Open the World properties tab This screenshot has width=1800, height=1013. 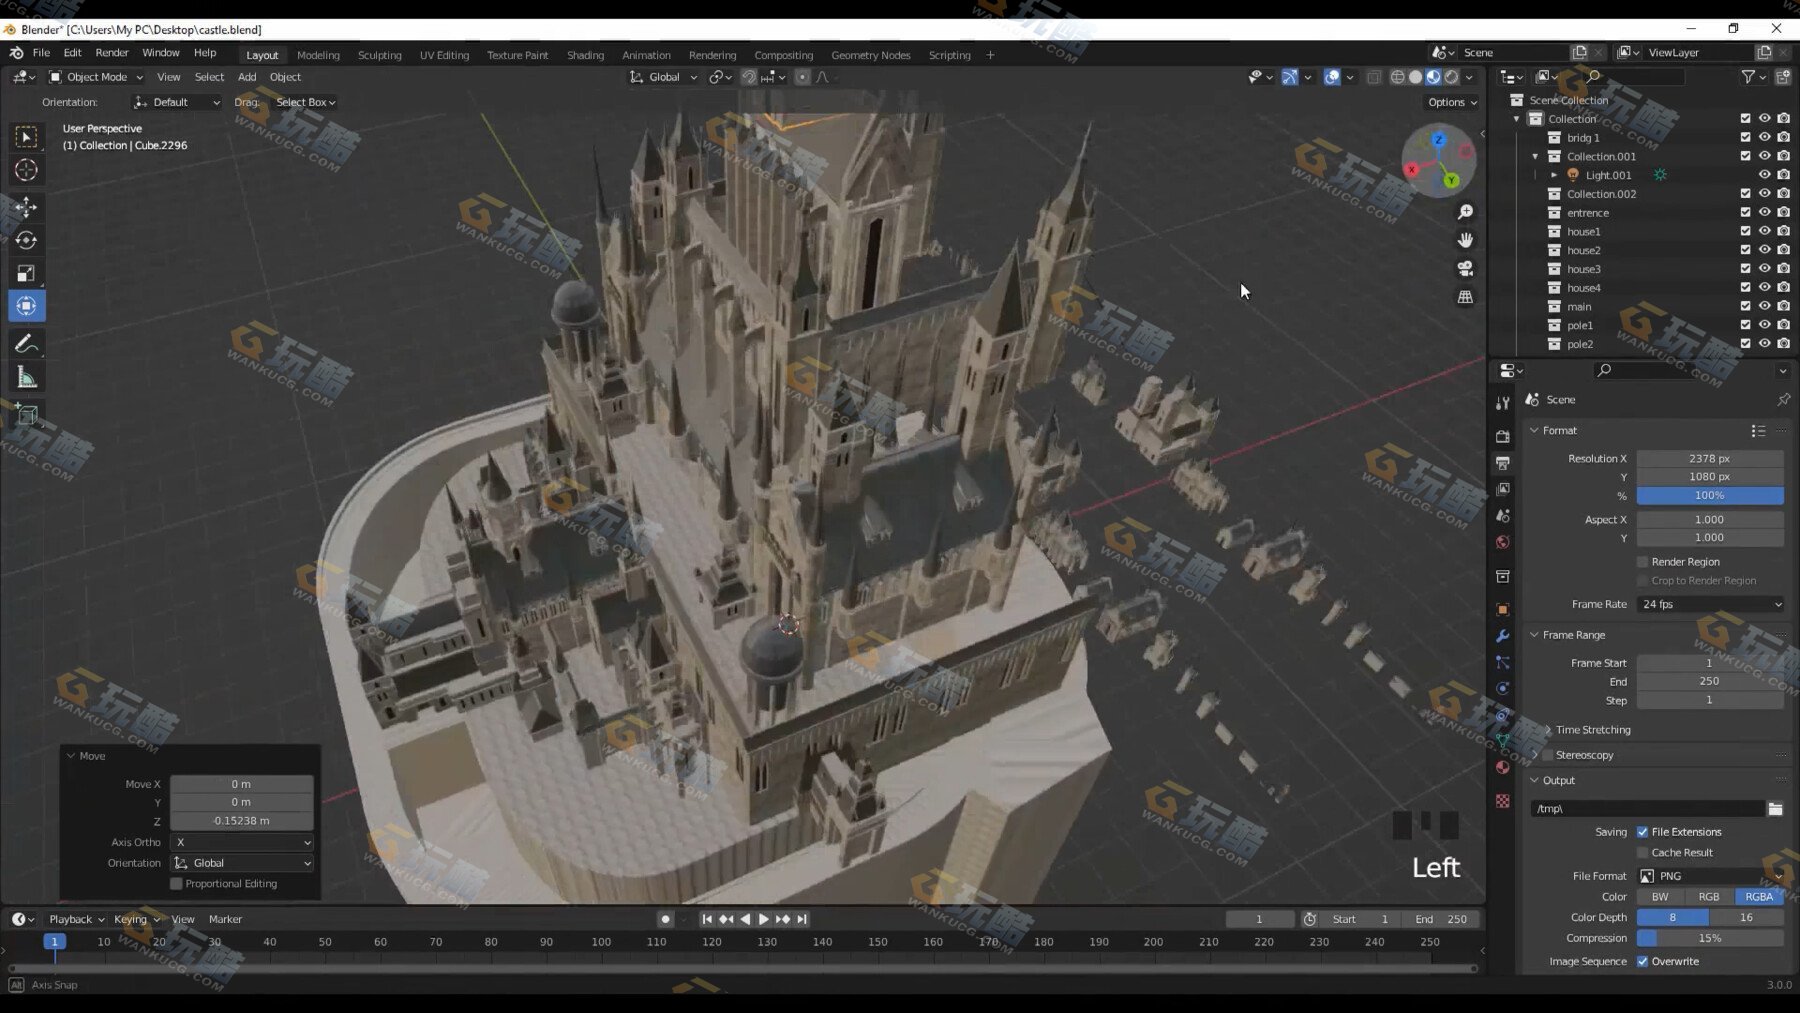pyautogui.click(x=1502, y=542)
